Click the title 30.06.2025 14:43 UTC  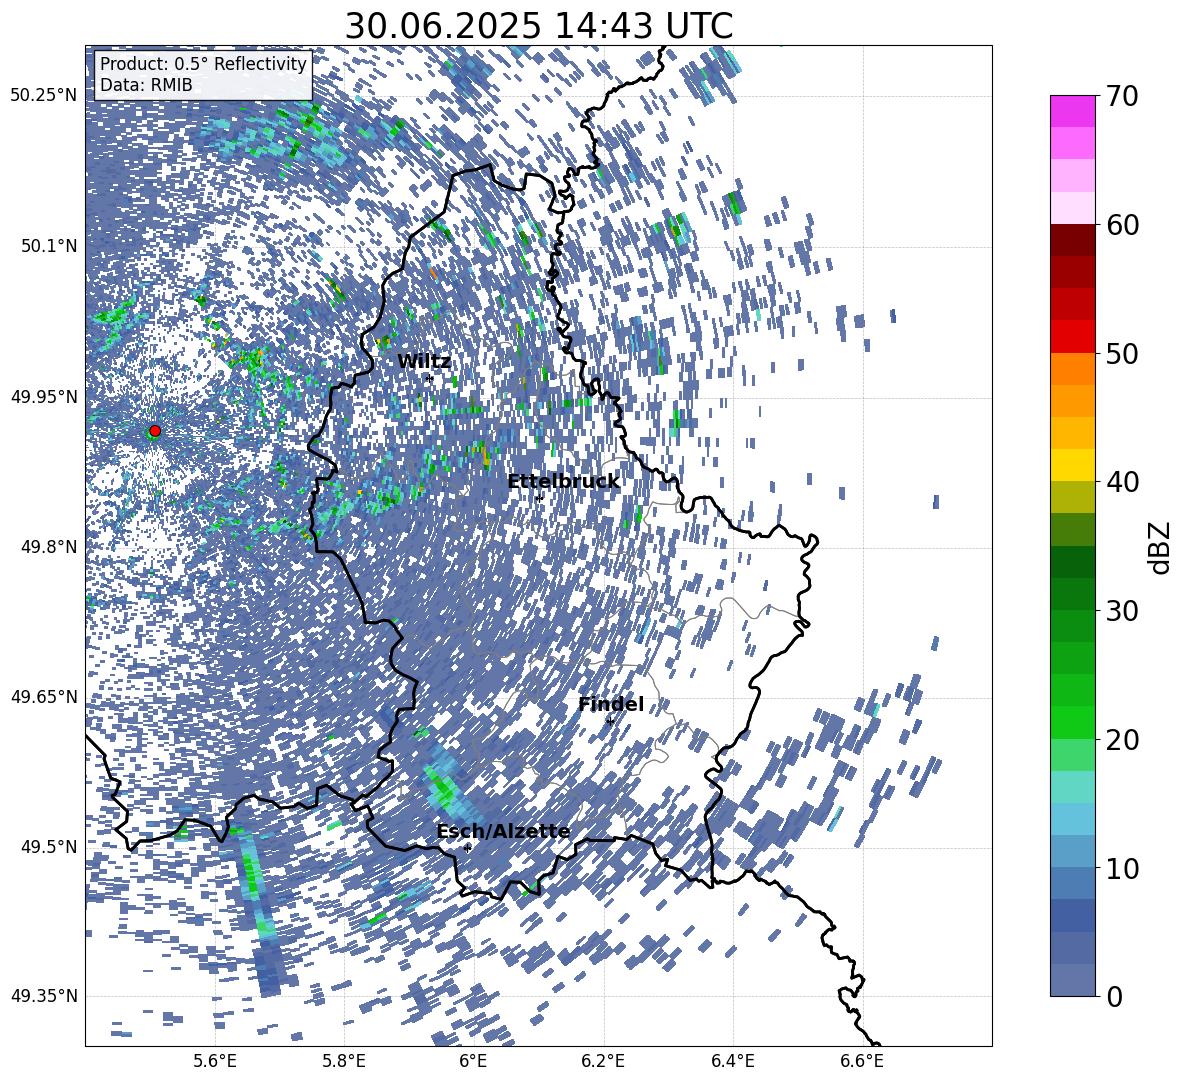coord(538,26)
